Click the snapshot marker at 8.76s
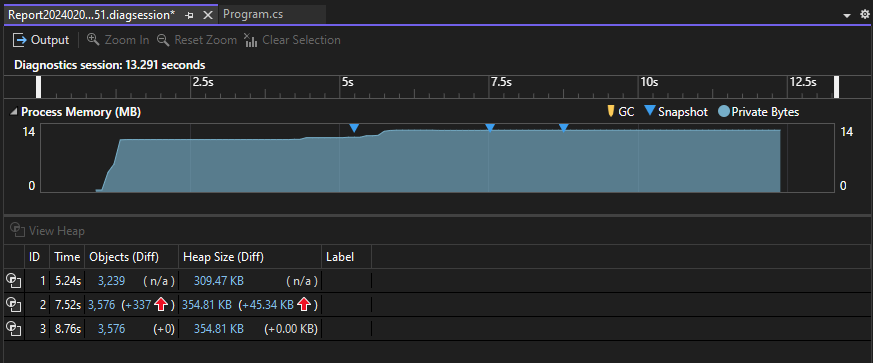873x363 pixels. click(x=563, y=128)
